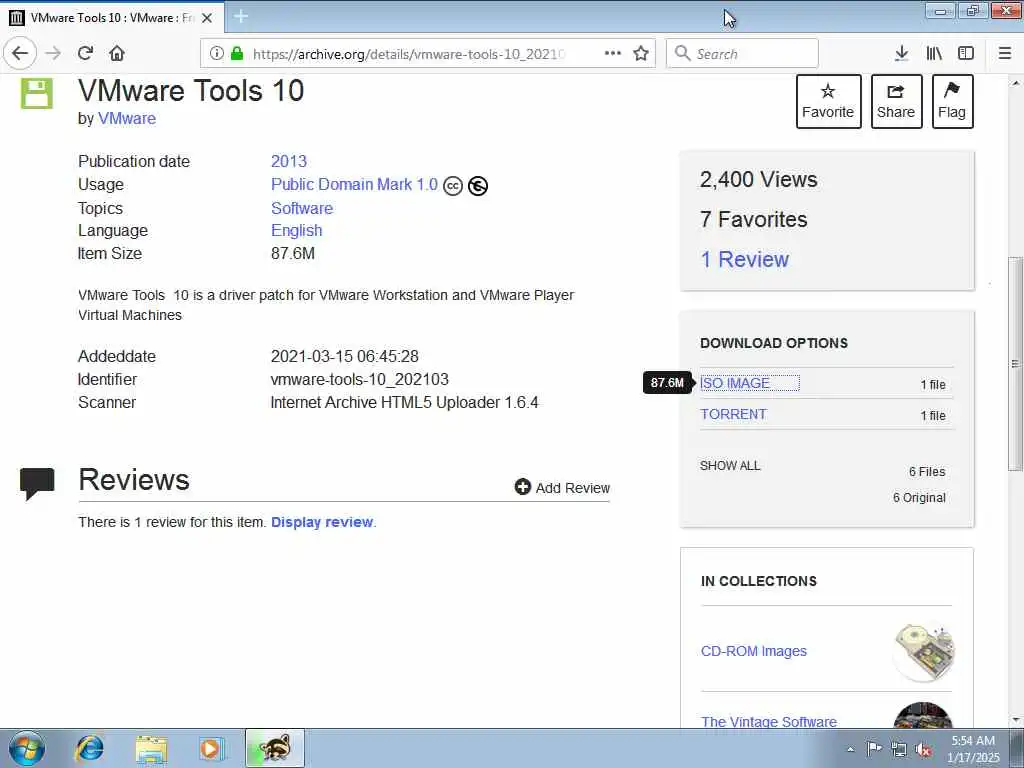
Task: Go to the browser home page
Action: point(117,54)
